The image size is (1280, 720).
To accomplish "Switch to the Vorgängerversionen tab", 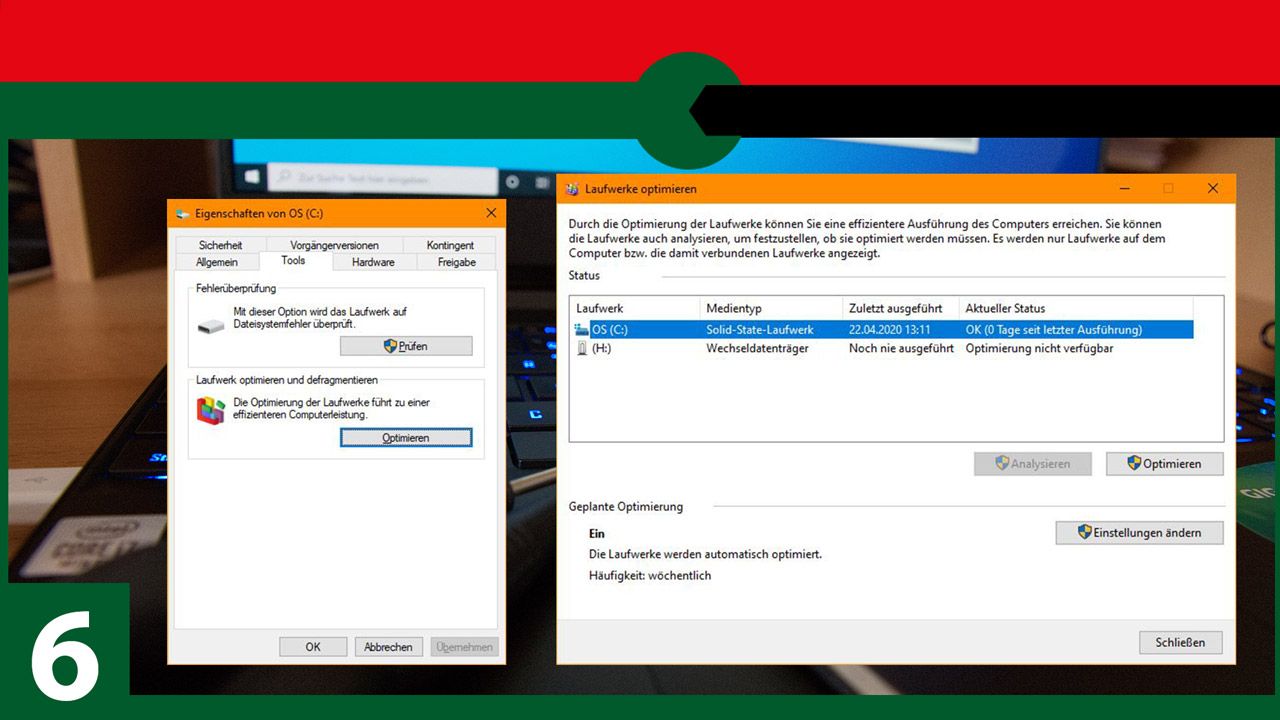I will pyautogui.click(x=333, y=244).
